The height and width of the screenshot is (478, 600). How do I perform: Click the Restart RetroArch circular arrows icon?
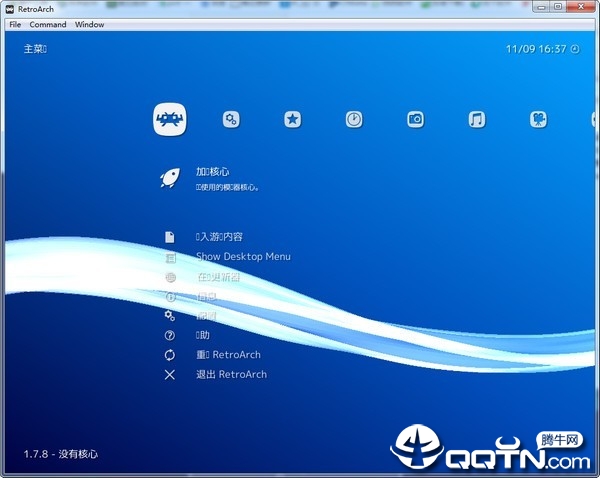170,355
